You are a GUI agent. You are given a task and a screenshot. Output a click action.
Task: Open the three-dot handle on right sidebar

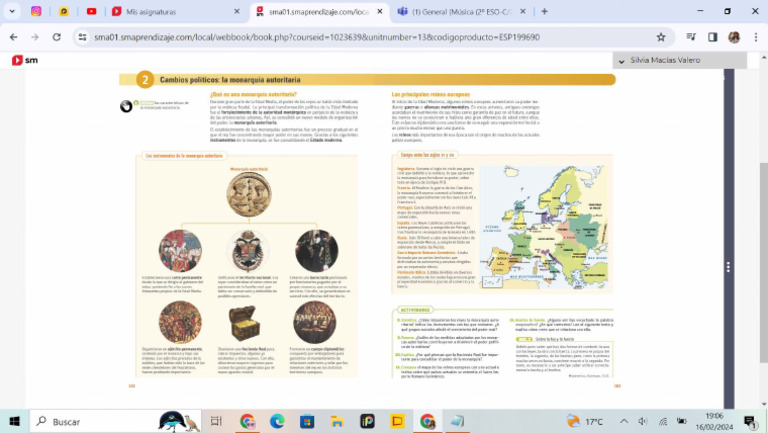tap(728, 267)
